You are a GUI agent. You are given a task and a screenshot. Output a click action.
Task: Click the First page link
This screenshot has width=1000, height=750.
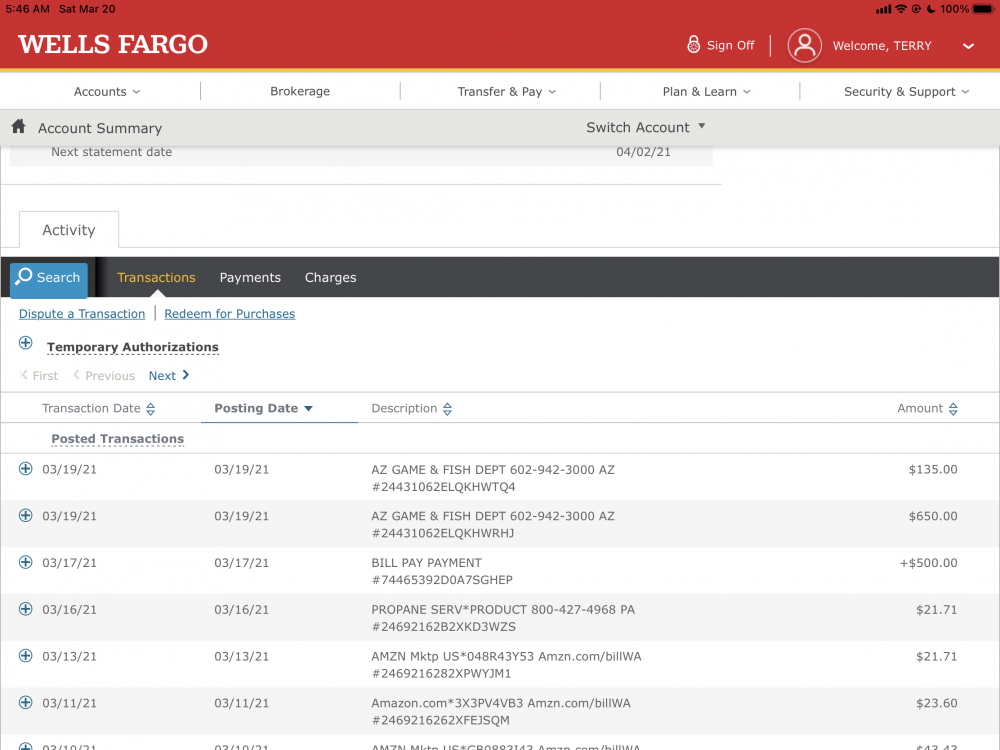pos(40,376)
